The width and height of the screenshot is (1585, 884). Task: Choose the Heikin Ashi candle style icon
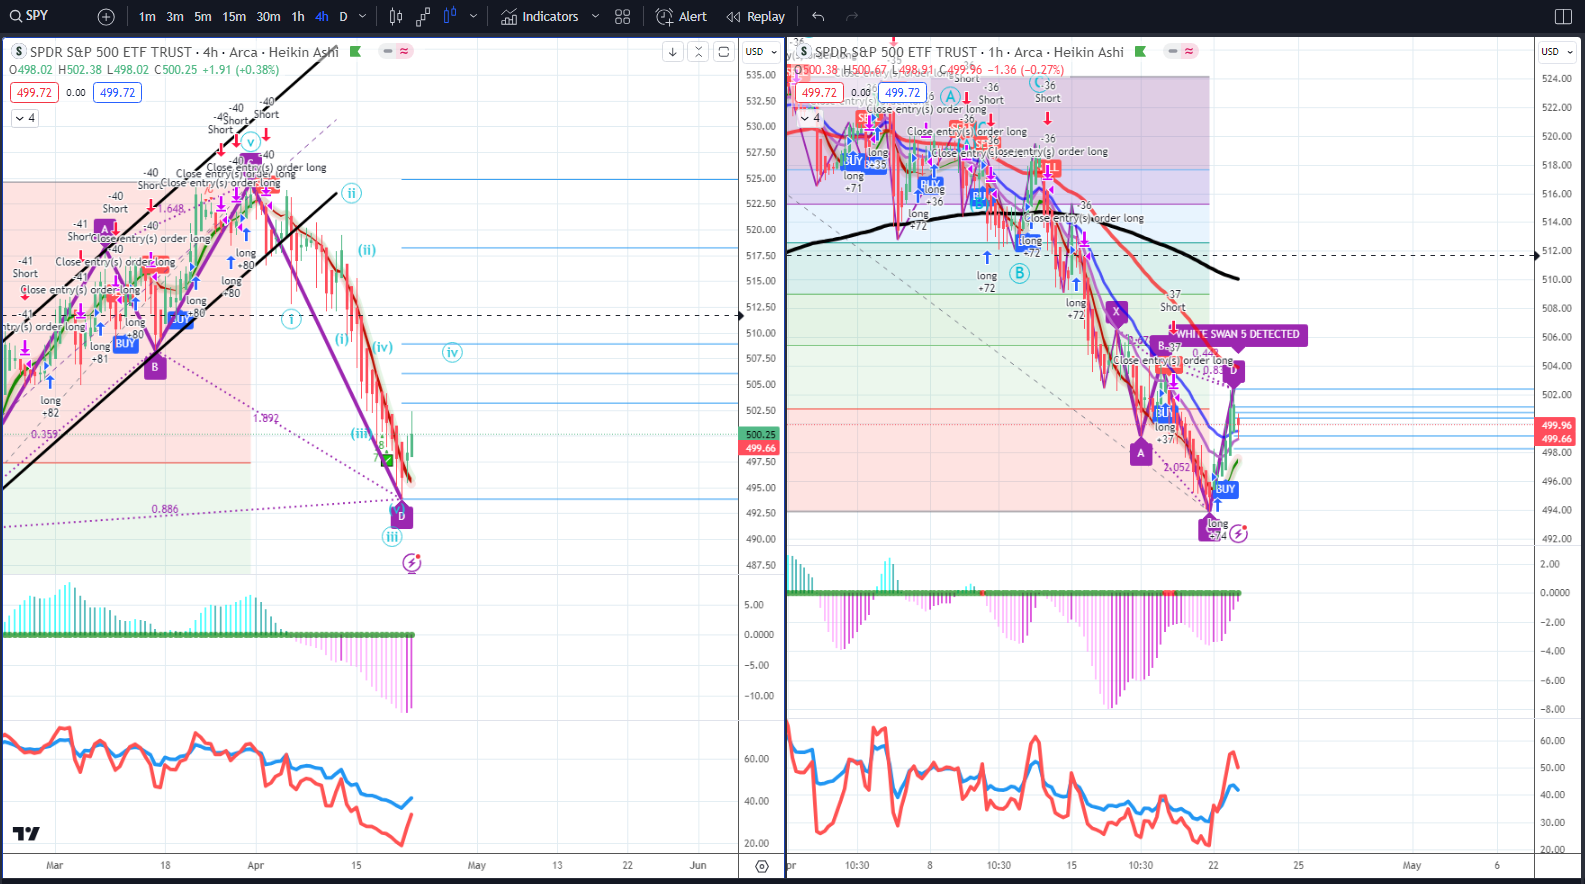click(450, 17)
